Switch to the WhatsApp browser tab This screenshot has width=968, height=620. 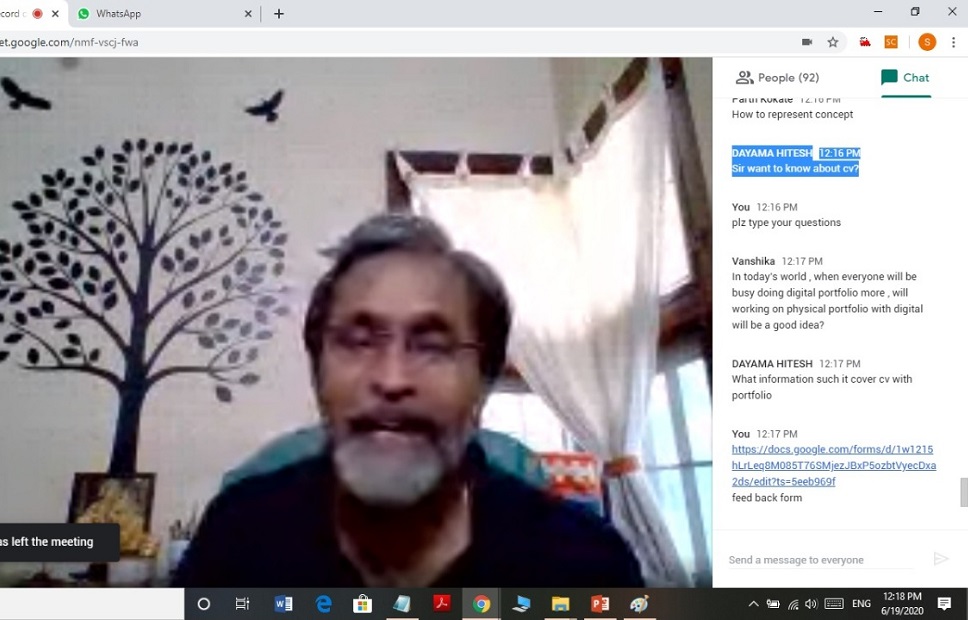click(x=160, y=14)
